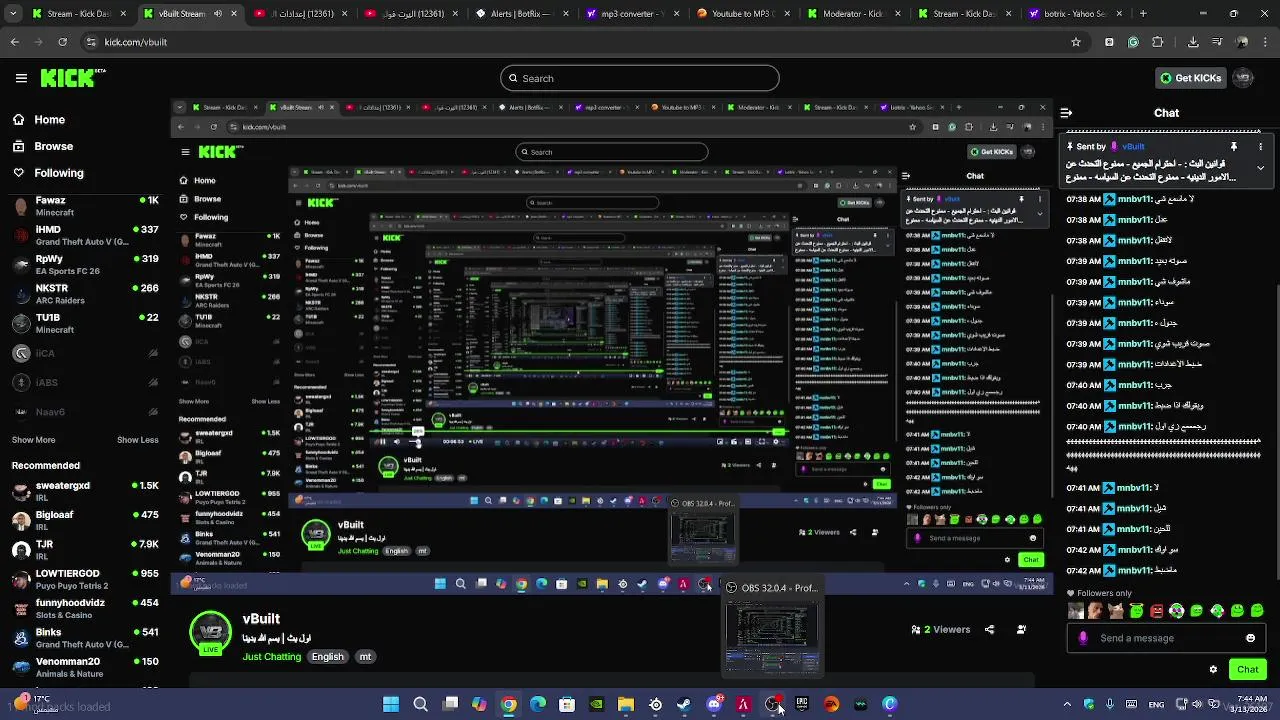Screen dimensions: 1280x720
Task: Click the KICK logo
Action: click(x=73, y=78)
